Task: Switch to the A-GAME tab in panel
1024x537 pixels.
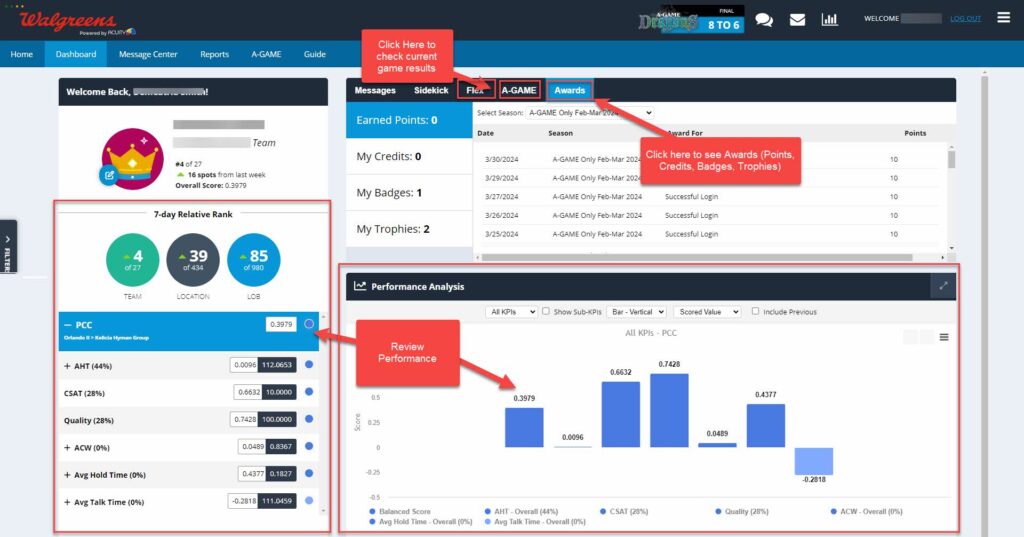Action: pos(519,90)
